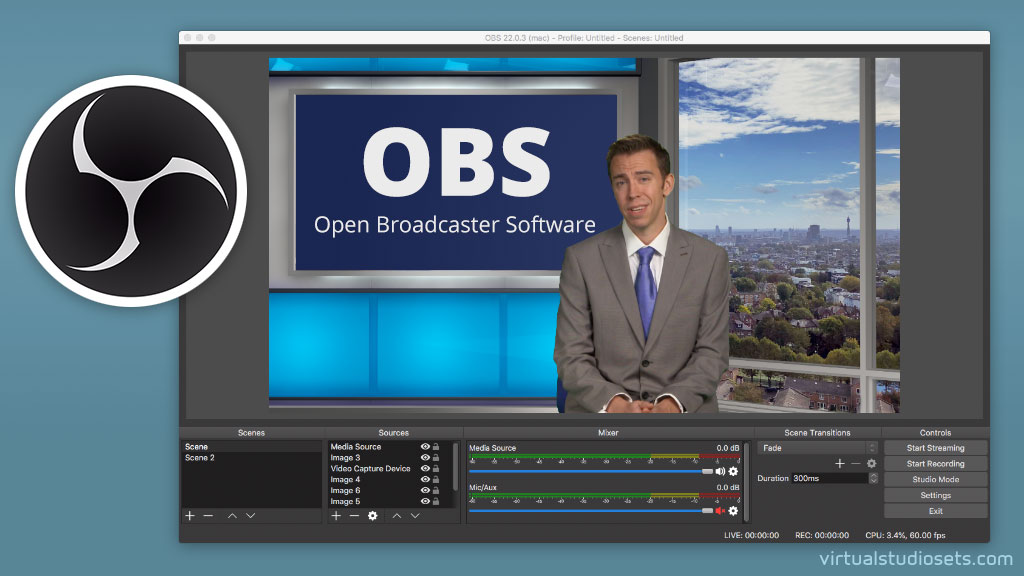Lock the Image 4 source
Viewport: 1024px width, 576px height.
tap(436, 479)
